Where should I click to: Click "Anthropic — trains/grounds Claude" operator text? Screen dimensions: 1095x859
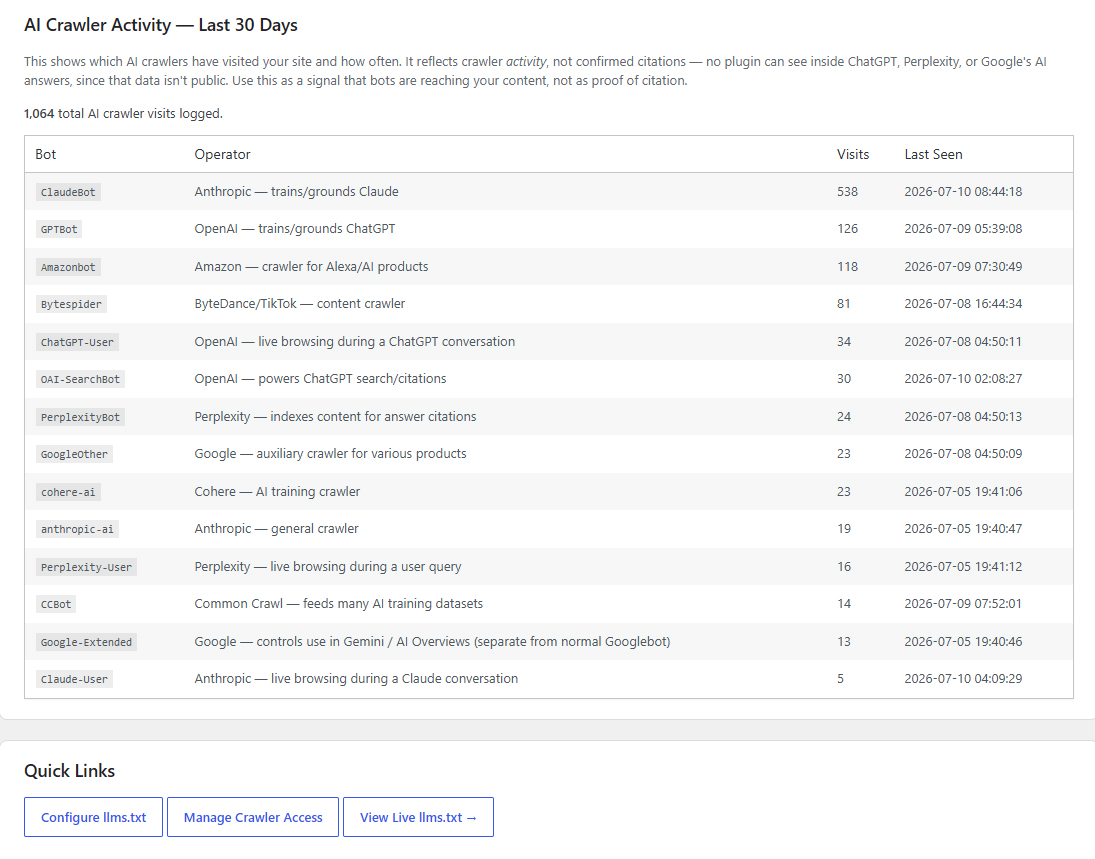point(296,191)
